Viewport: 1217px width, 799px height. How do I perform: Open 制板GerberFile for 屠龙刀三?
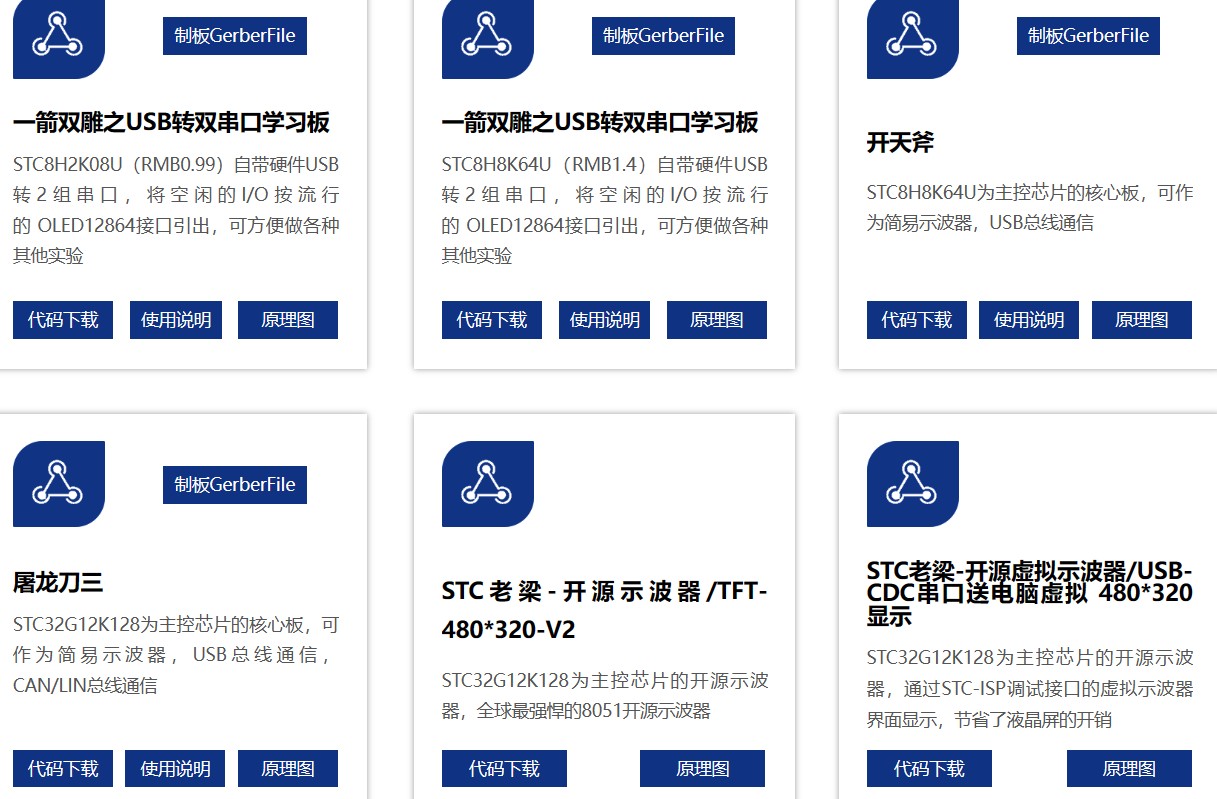(x=235, y=485)
